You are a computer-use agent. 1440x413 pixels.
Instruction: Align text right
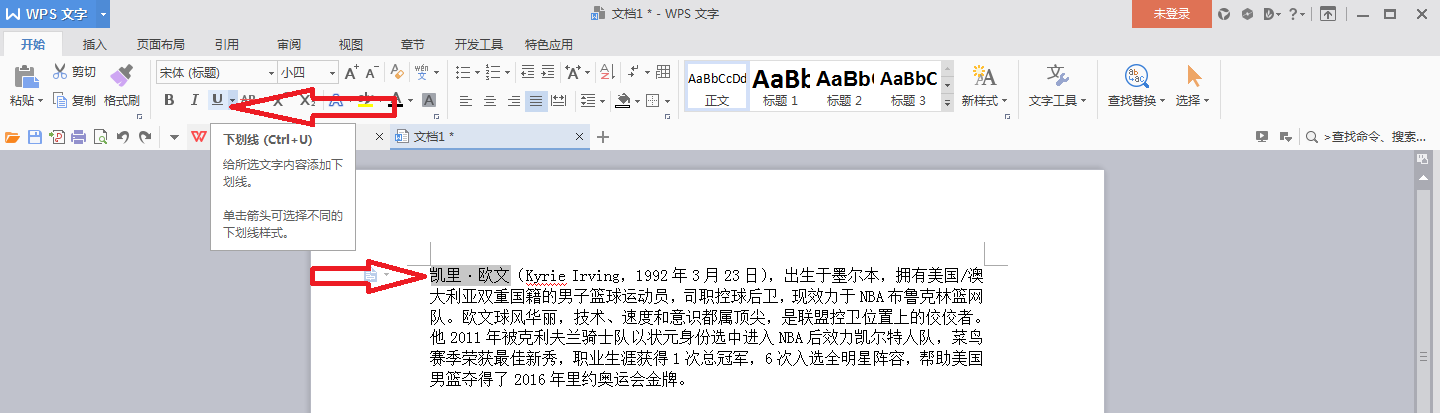[x=513, y=100]
